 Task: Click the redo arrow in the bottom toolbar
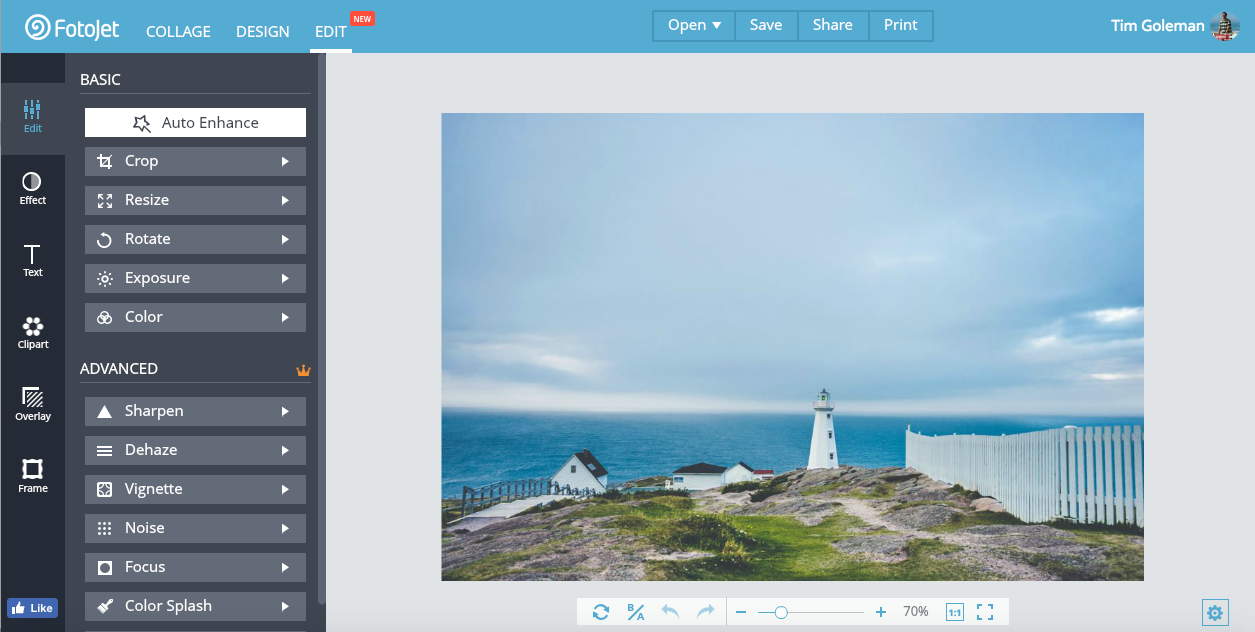(x=706, y=612)
